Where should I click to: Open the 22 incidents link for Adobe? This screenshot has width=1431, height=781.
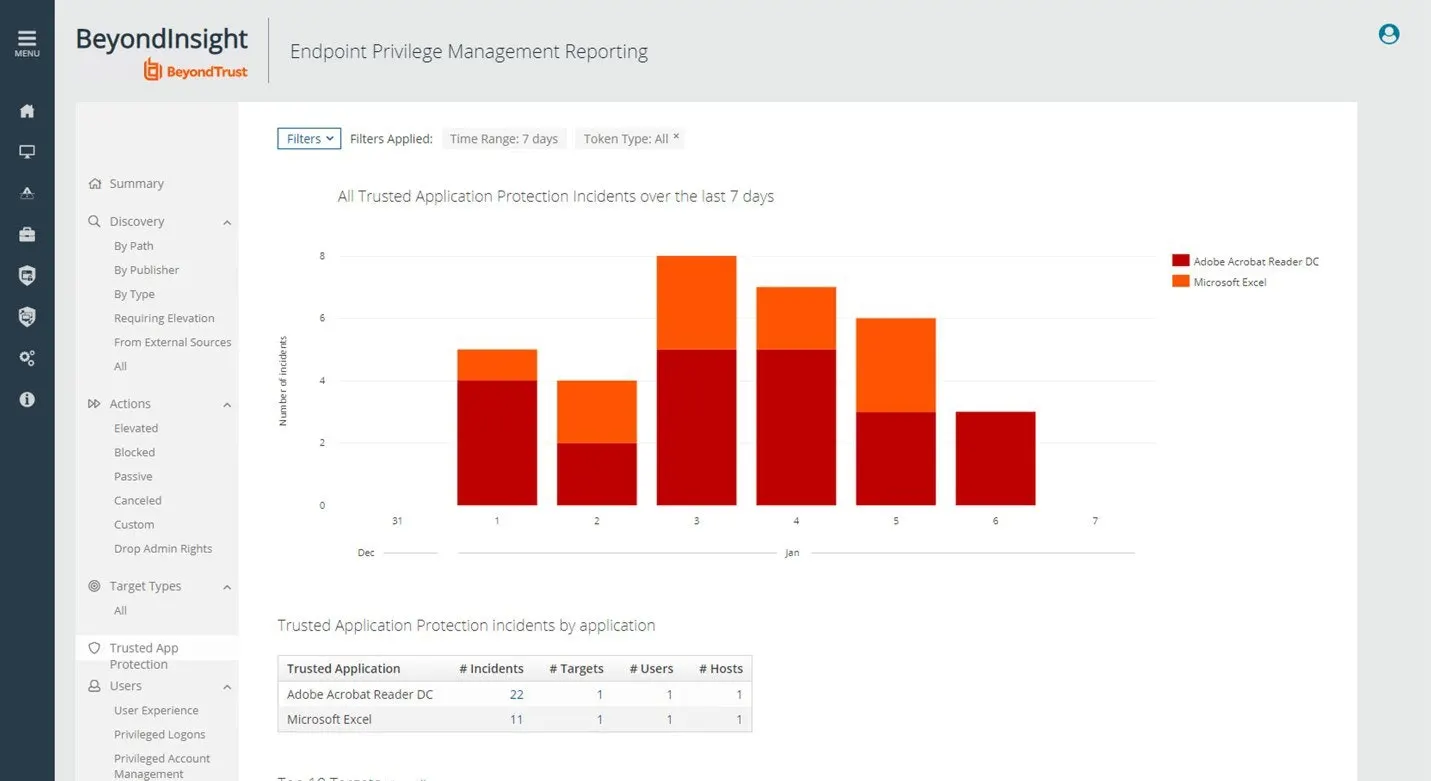pyautogui.click(x=516, y=694)
